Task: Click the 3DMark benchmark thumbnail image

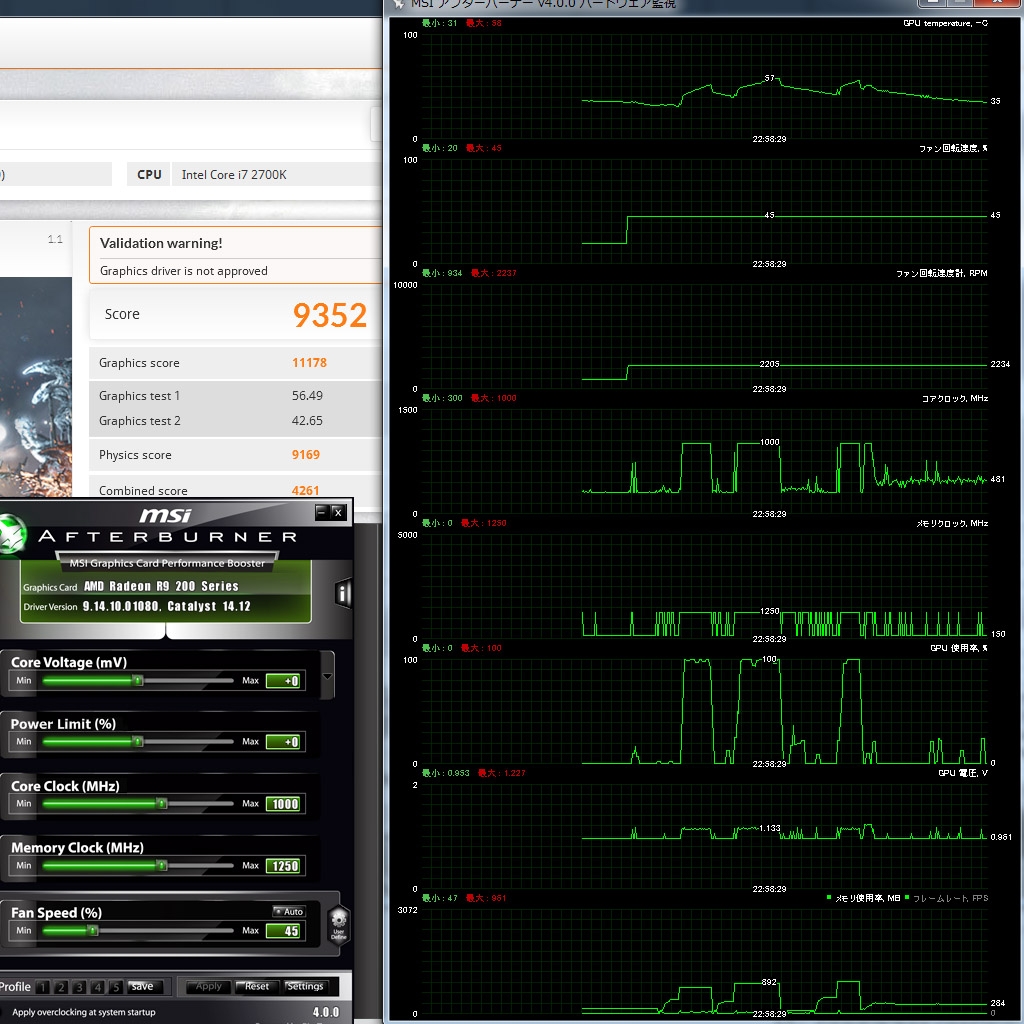Action: coord(36,385)
